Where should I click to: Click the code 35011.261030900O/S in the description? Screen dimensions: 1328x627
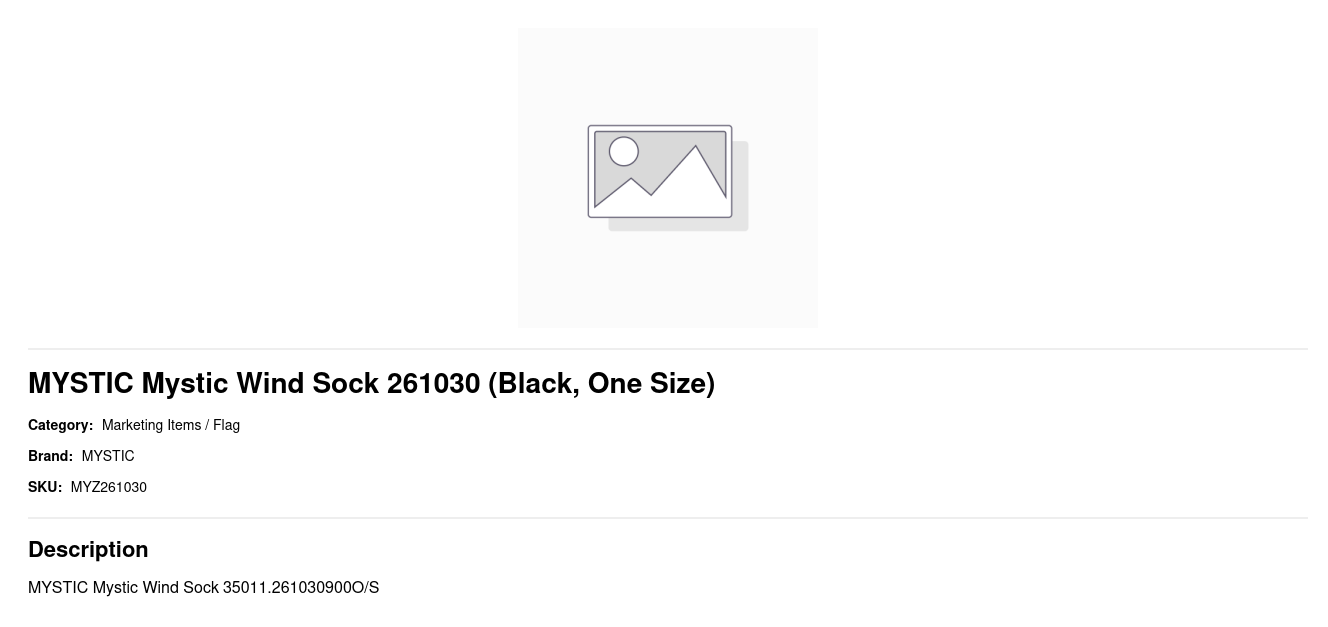301,587
